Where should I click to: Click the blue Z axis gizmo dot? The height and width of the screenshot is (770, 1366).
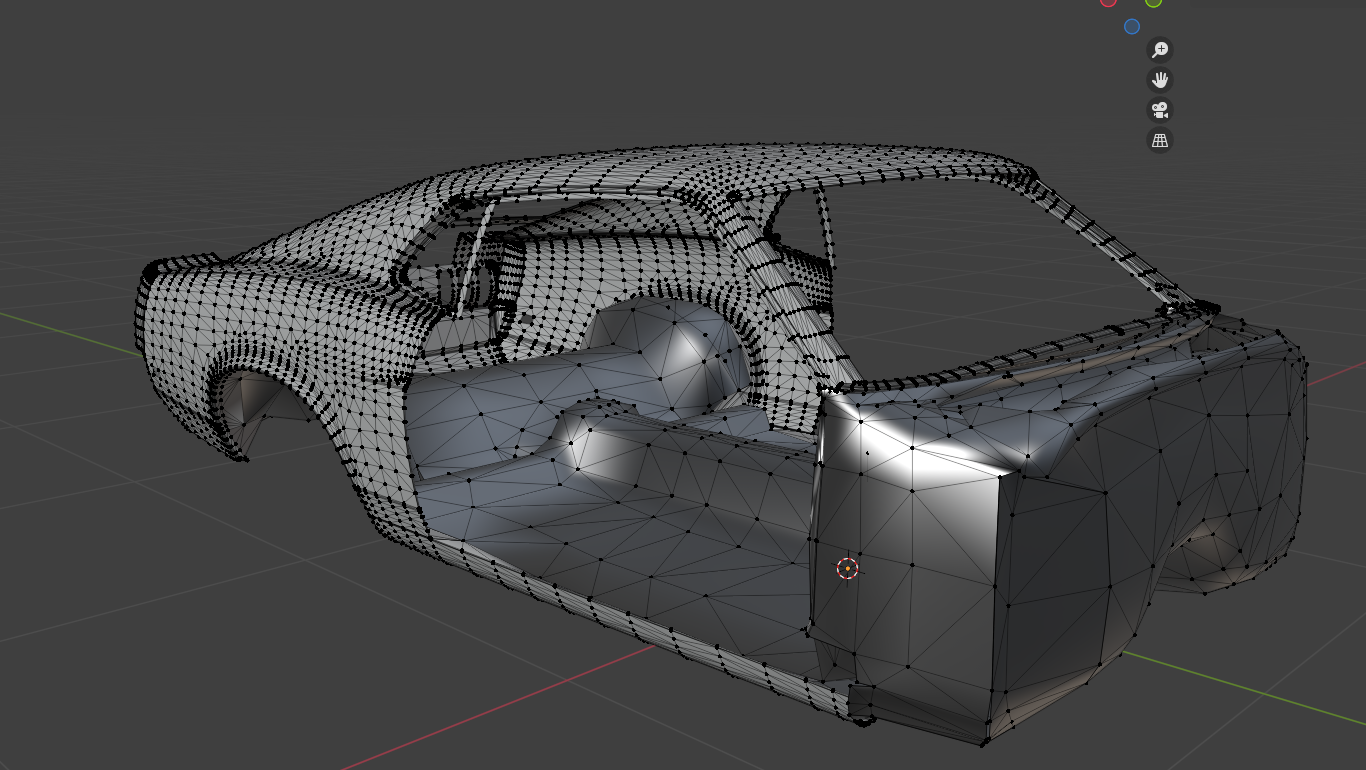(1132, 27)
